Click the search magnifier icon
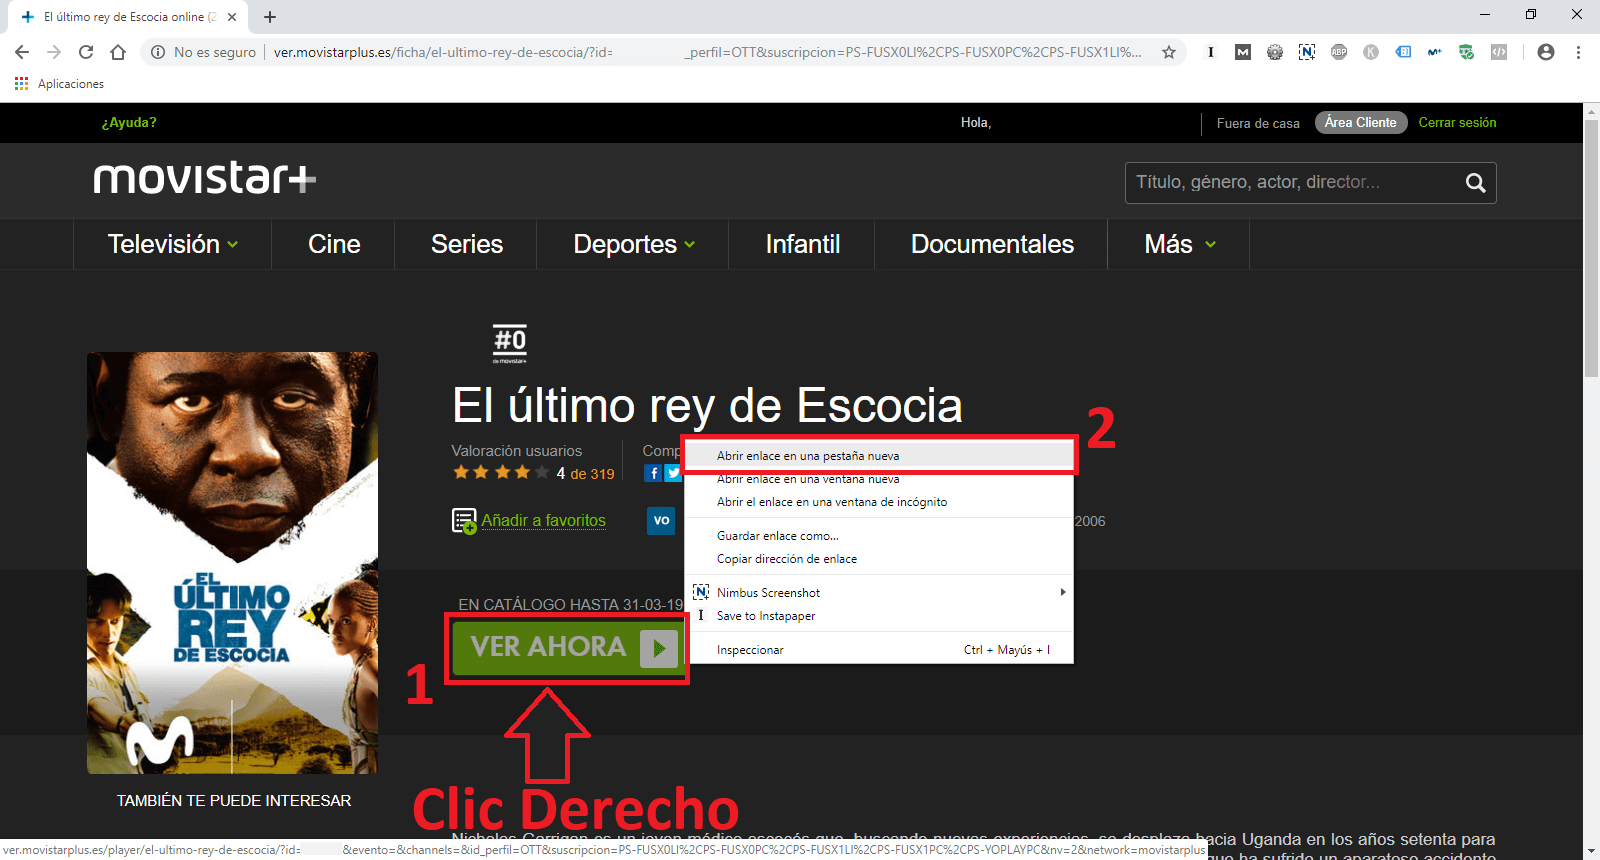The width and height of the screenshot is (1600, 860). coord(1475,183)
